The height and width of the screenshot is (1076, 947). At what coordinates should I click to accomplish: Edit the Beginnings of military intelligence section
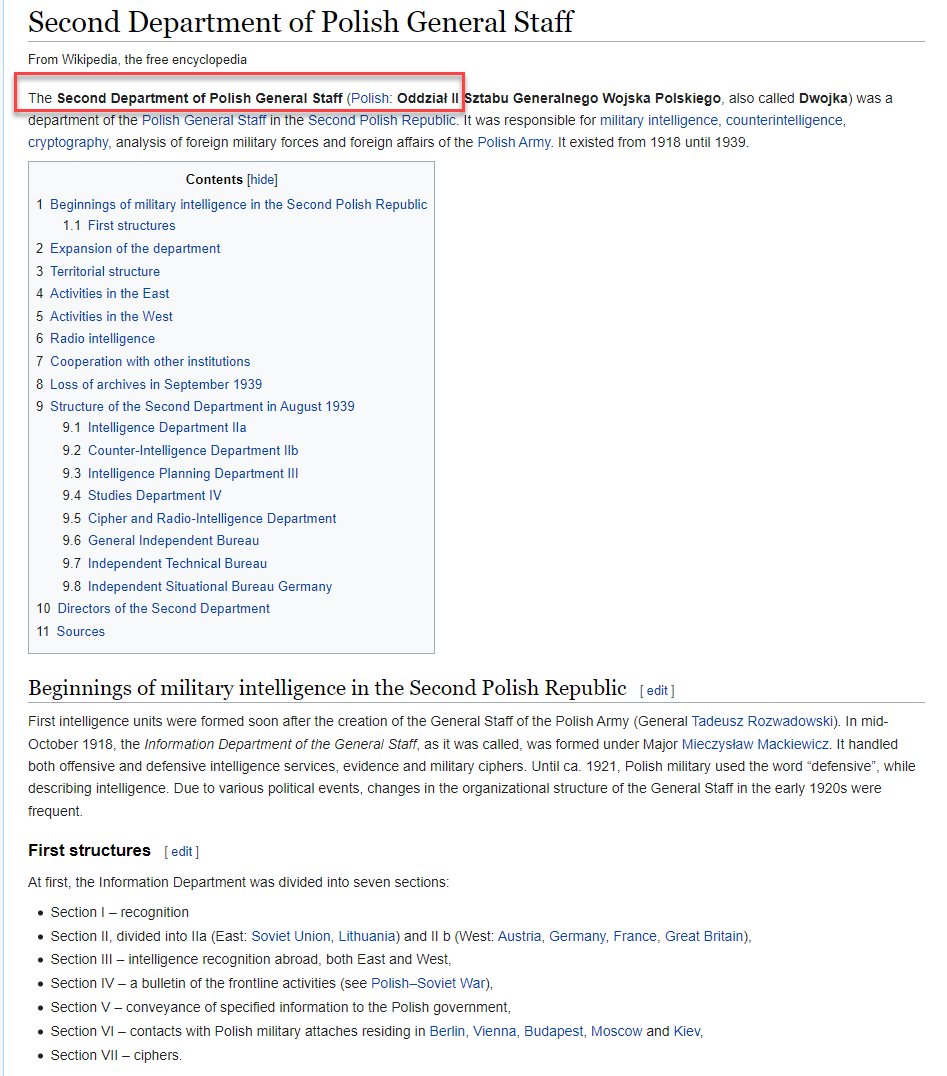point(657,690)
